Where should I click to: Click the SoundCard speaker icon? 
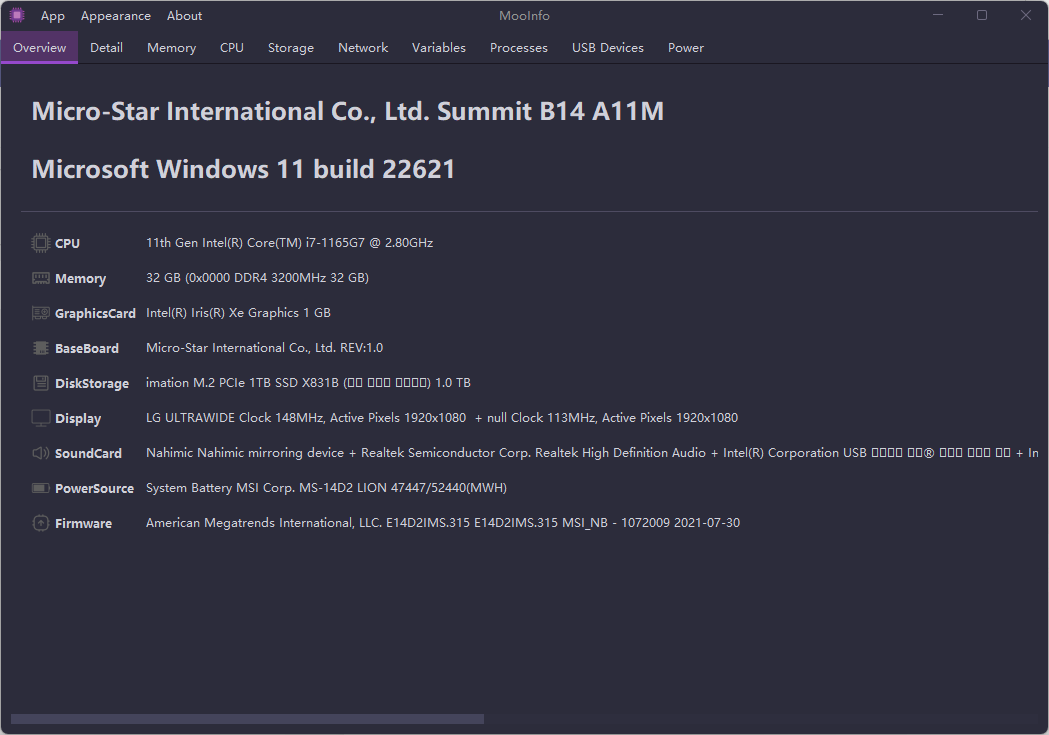(41, 453)
